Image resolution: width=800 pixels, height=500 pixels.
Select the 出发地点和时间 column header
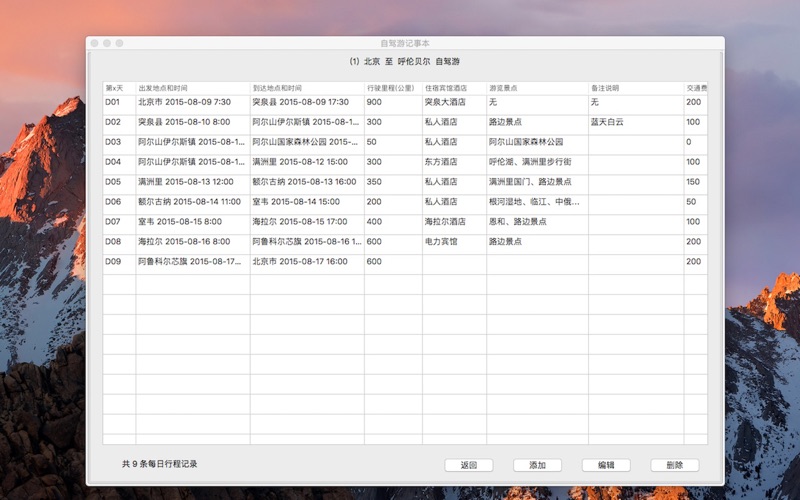(193, 88)
